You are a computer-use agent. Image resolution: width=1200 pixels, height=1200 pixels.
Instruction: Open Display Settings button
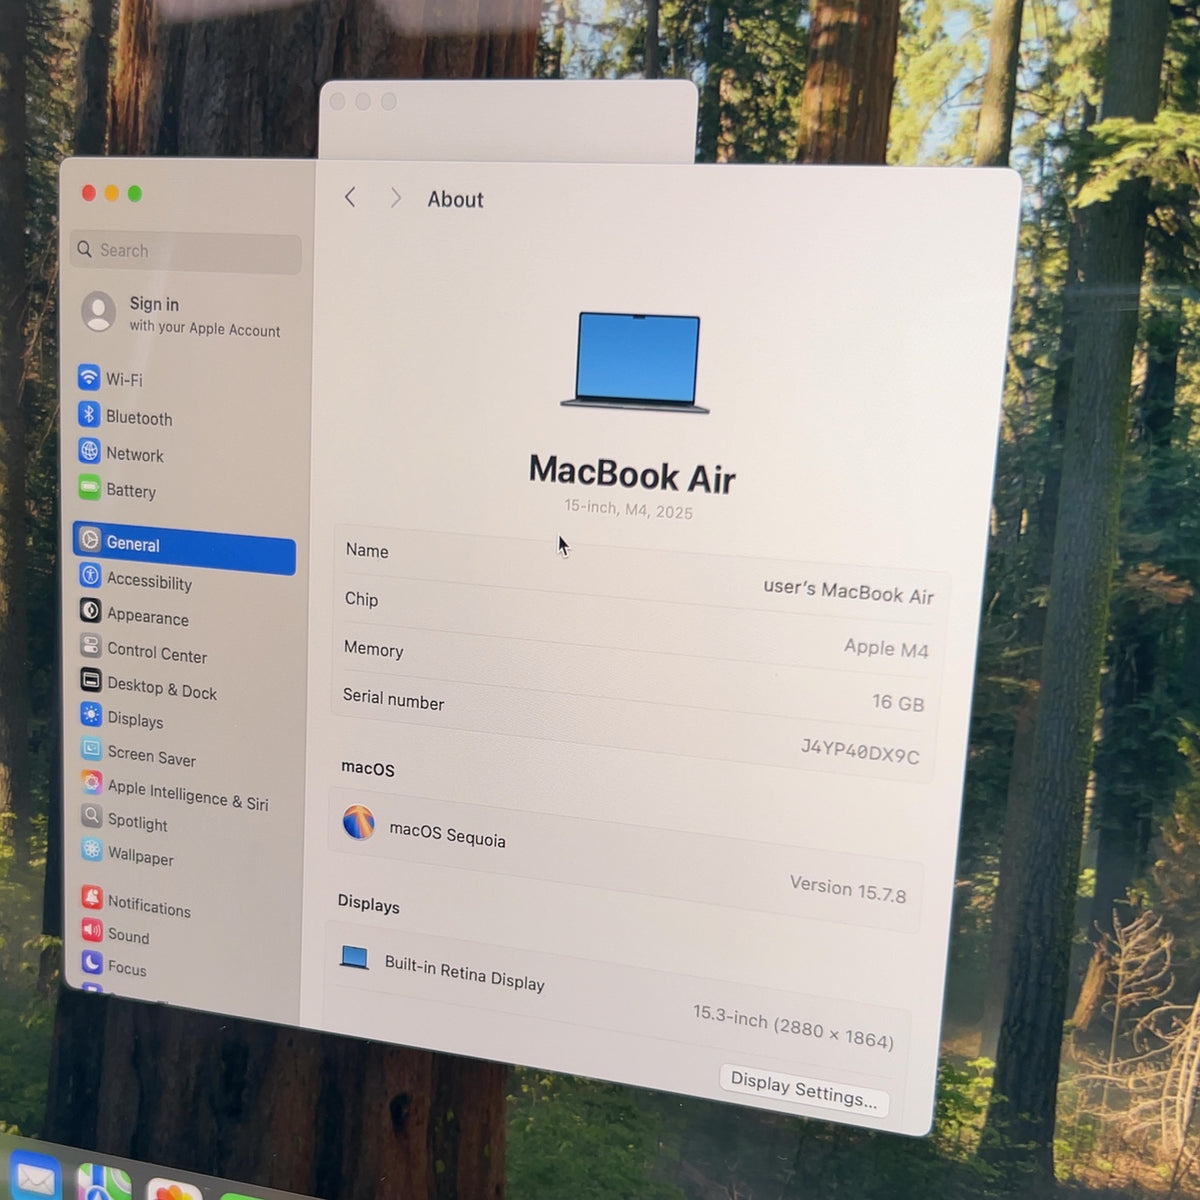coord(803,1091)
